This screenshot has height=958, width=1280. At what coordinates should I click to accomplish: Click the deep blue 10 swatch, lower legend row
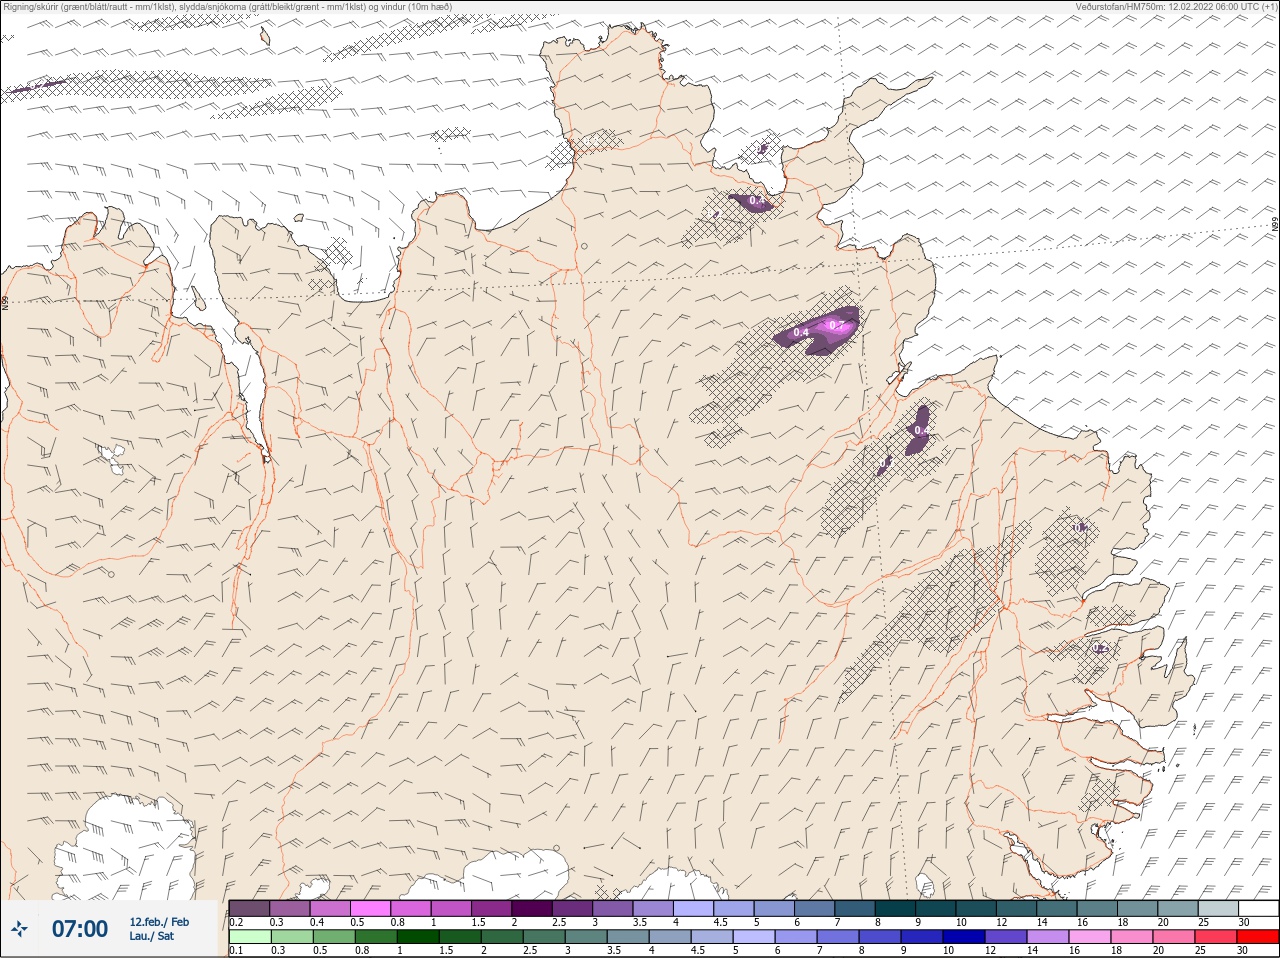pos(963,937)
